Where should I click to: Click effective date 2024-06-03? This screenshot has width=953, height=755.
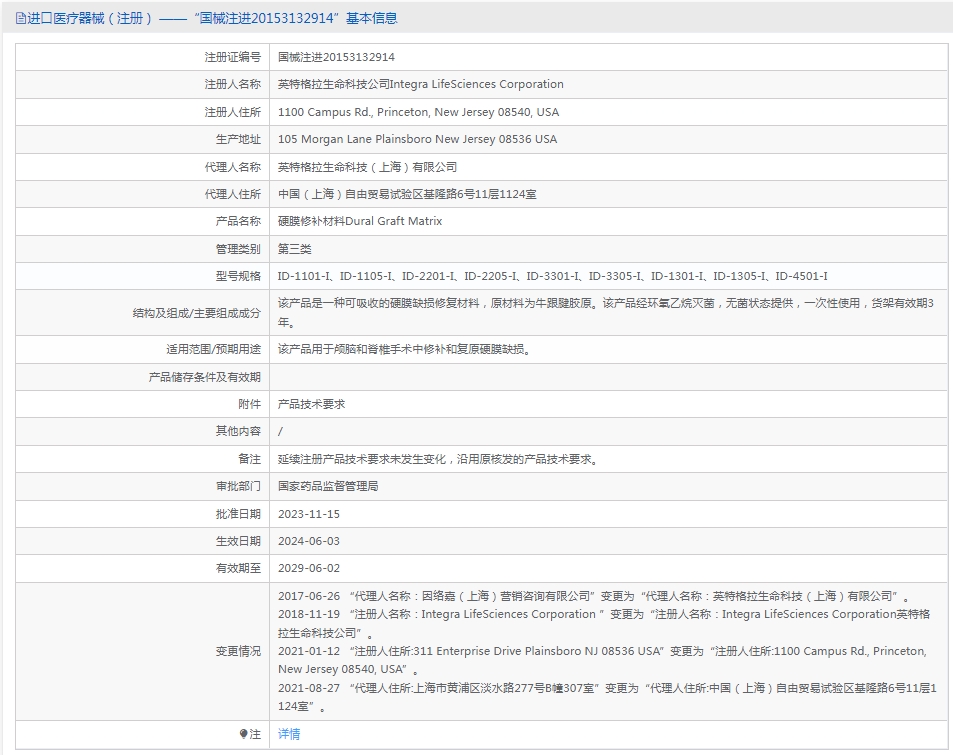[309, 541]
